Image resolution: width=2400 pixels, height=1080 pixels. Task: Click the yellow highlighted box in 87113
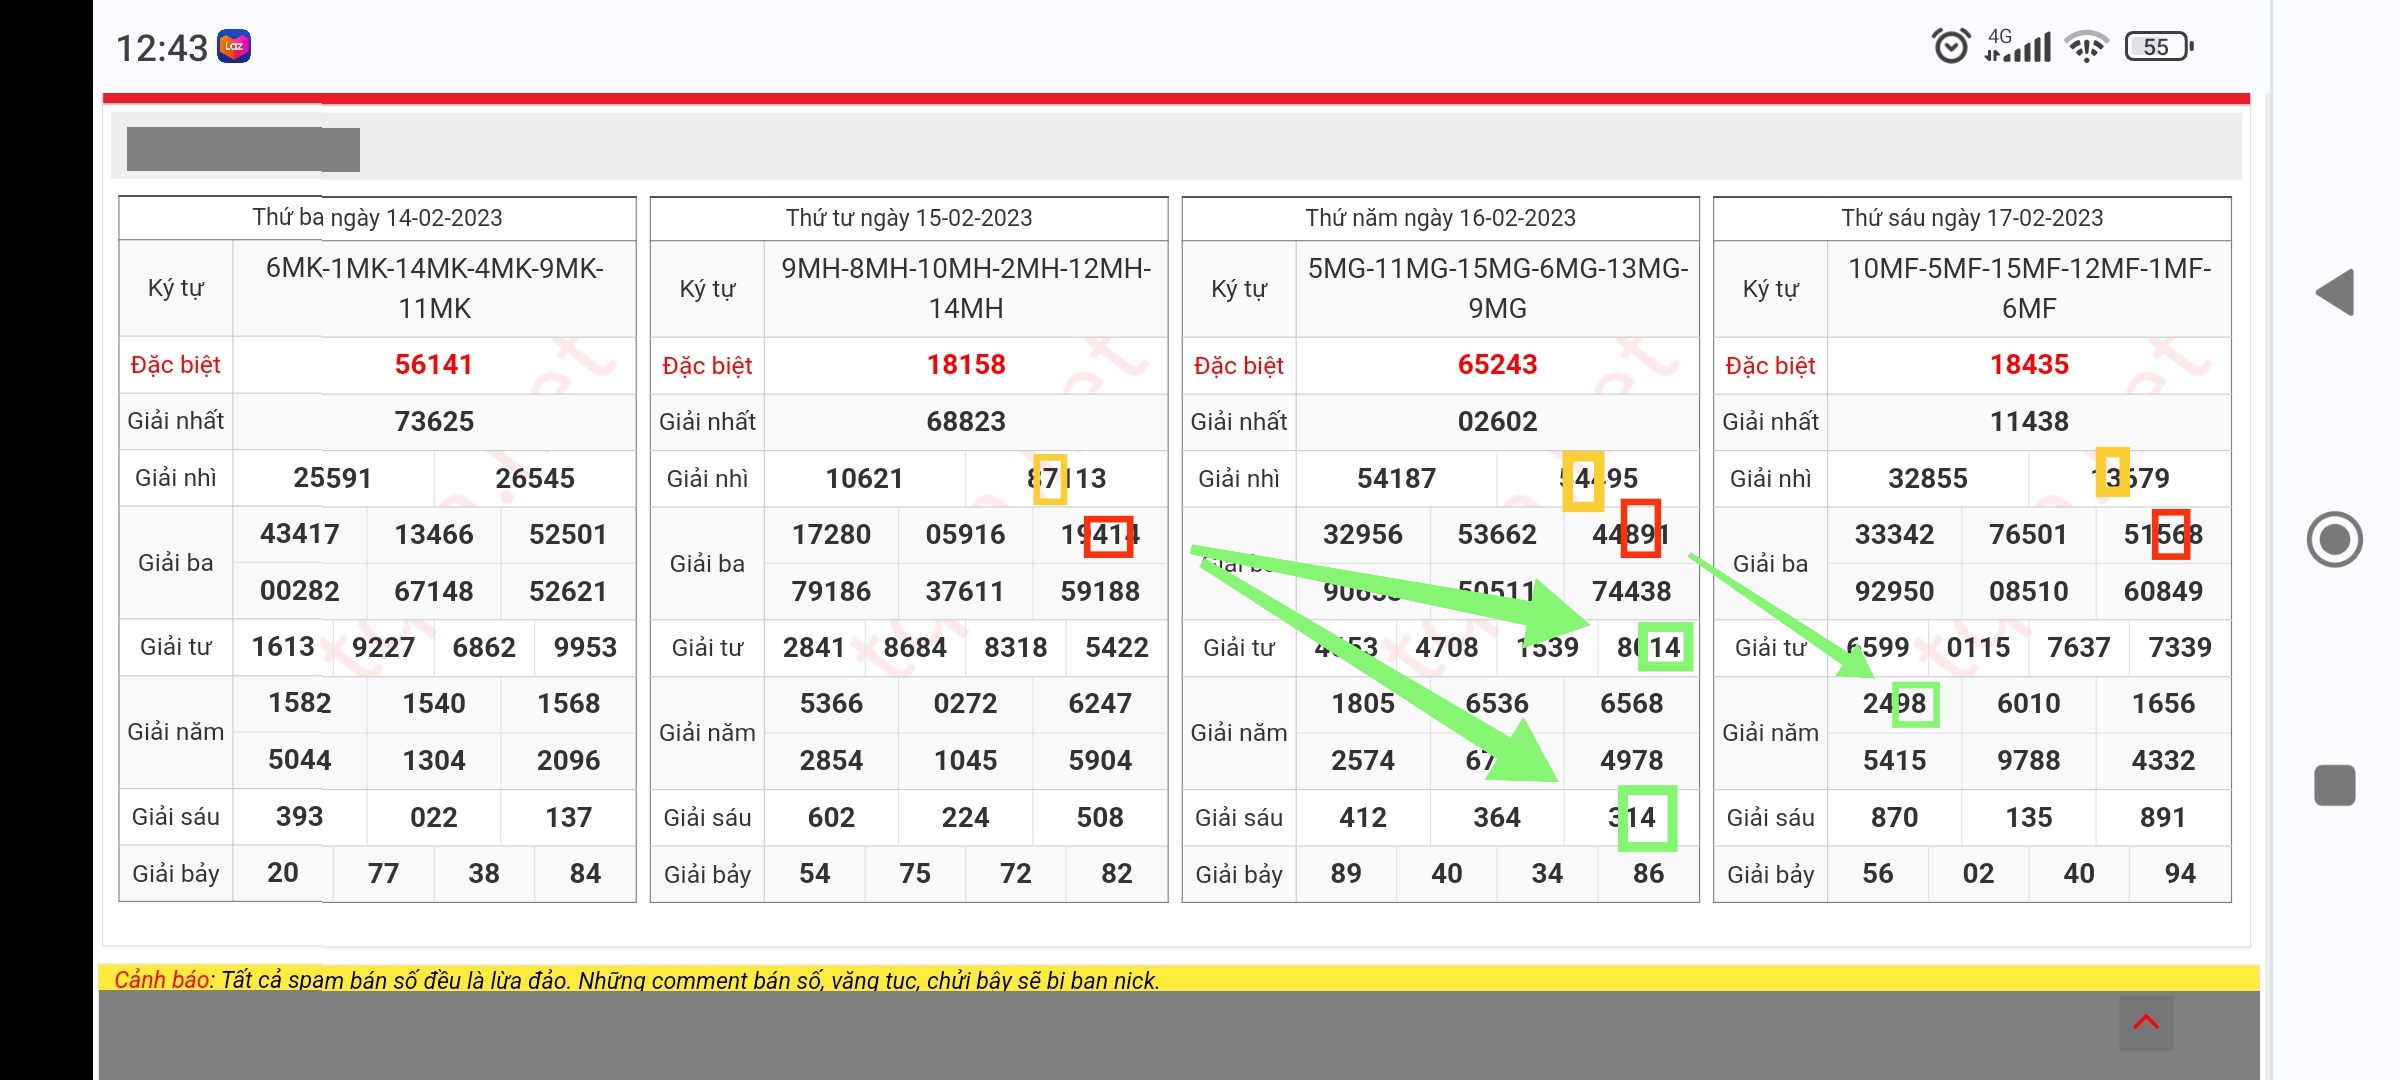point(1049,478)
